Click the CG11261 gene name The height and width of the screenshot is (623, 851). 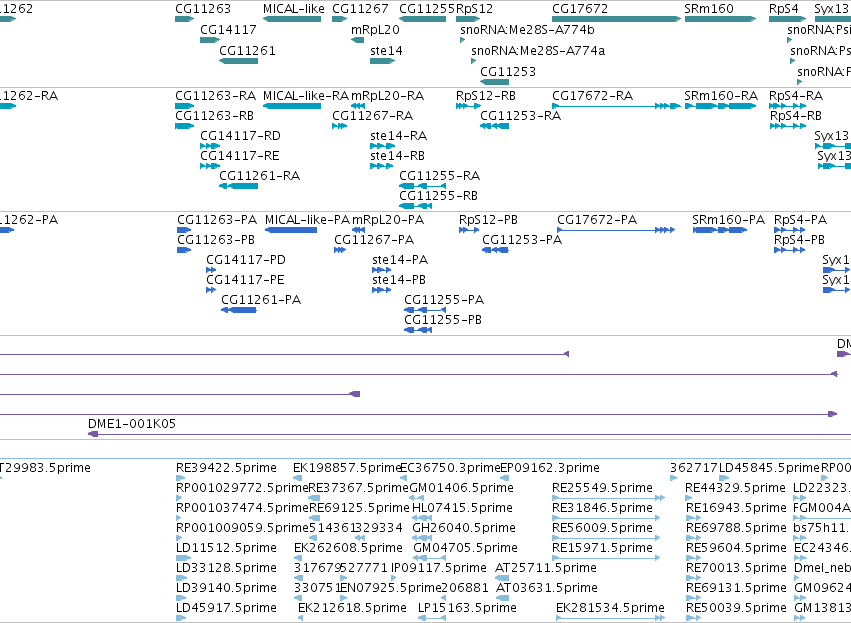click(x=247, y=50)
